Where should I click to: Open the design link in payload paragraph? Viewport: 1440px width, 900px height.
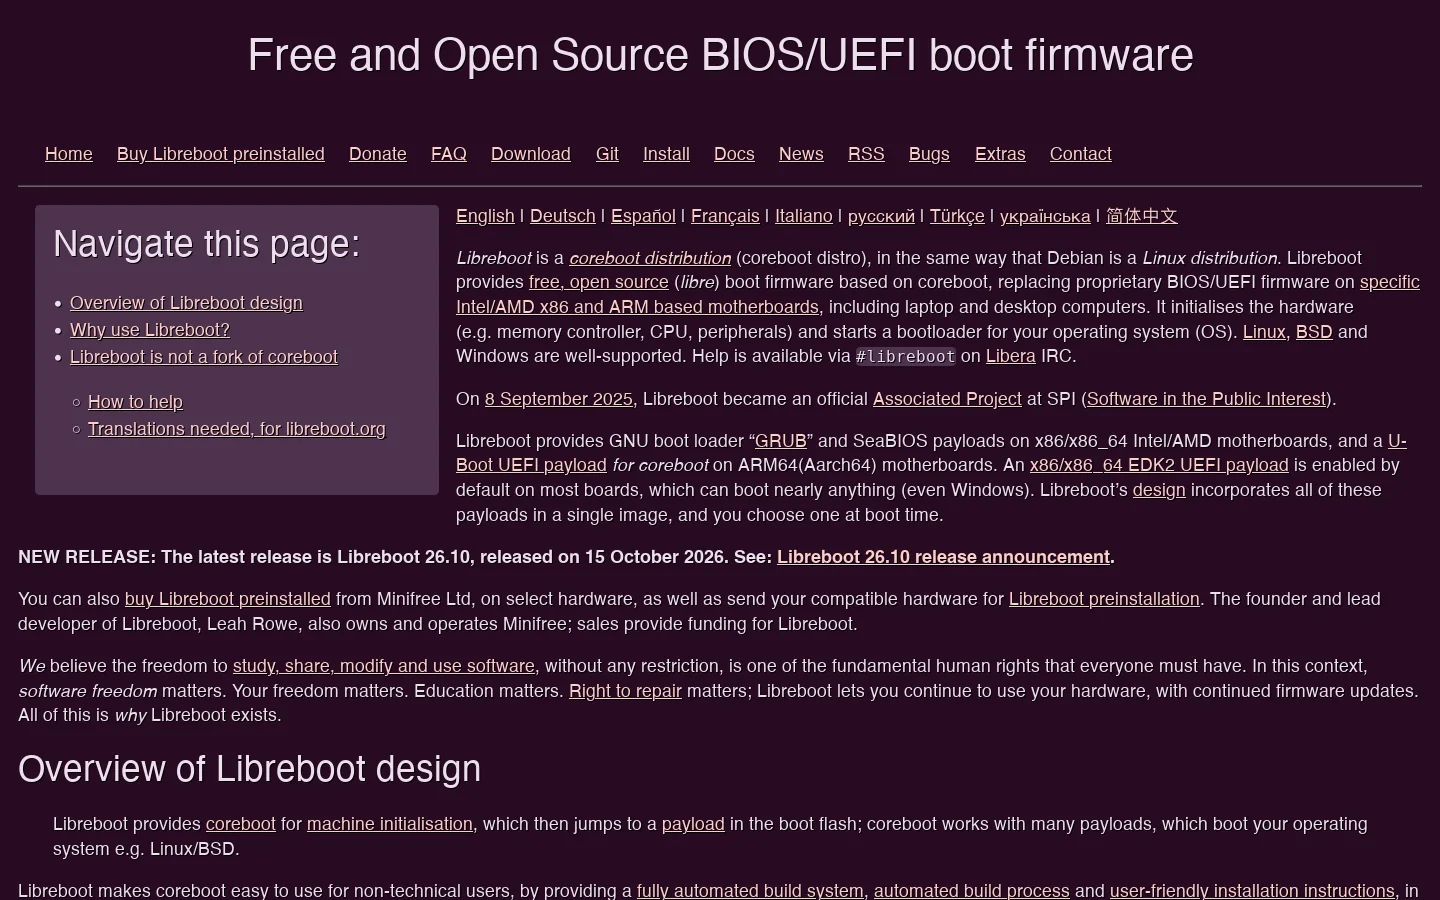coord(1159,490)
